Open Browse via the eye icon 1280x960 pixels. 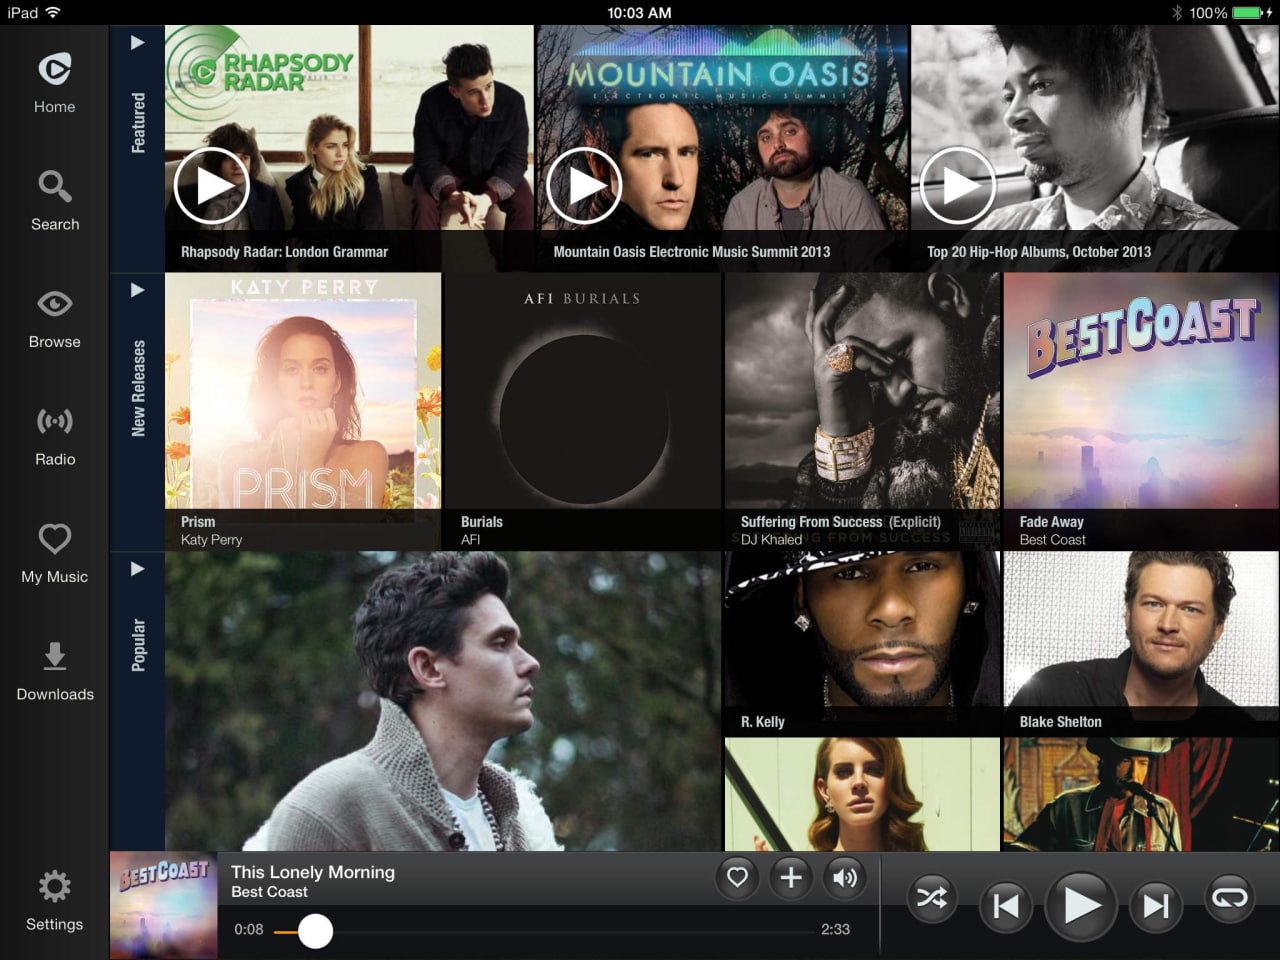click(55, 303)
